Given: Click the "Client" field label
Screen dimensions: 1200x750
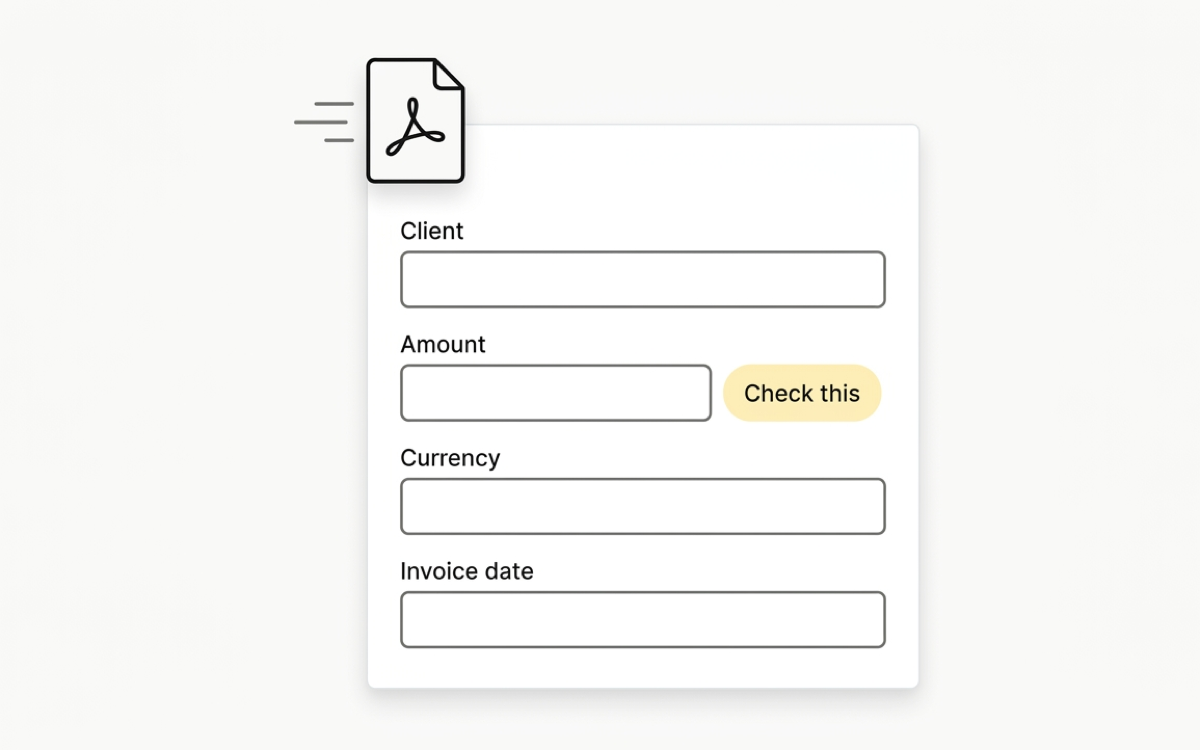Looking at the screenshot, I should 432,231.
